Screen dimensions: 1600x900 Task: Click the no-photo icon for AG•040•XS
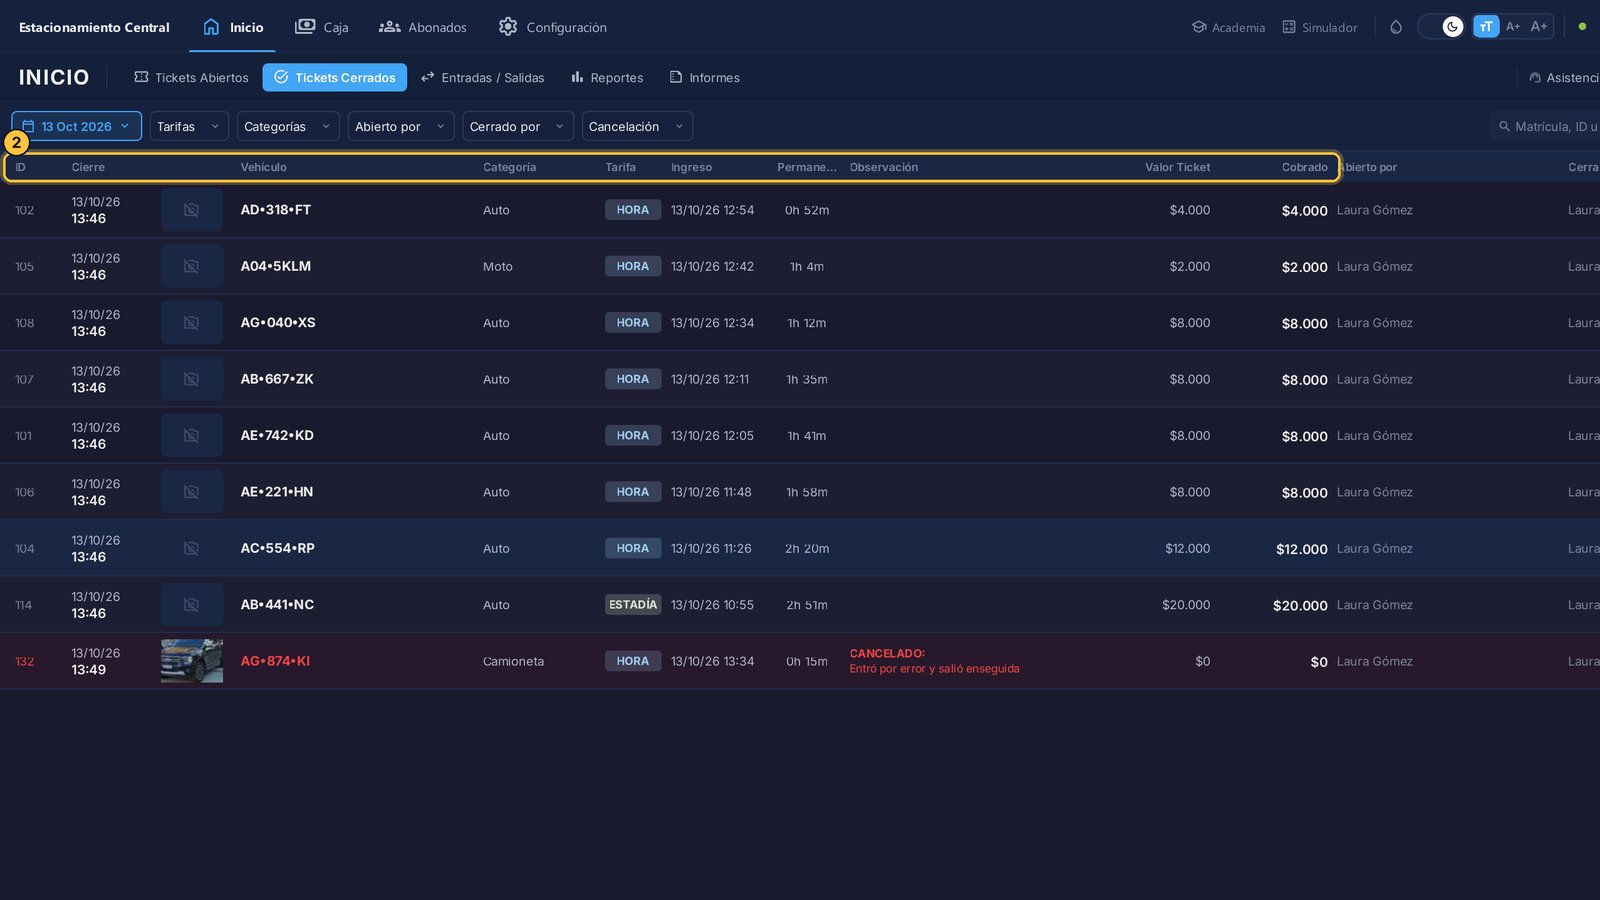191,323
